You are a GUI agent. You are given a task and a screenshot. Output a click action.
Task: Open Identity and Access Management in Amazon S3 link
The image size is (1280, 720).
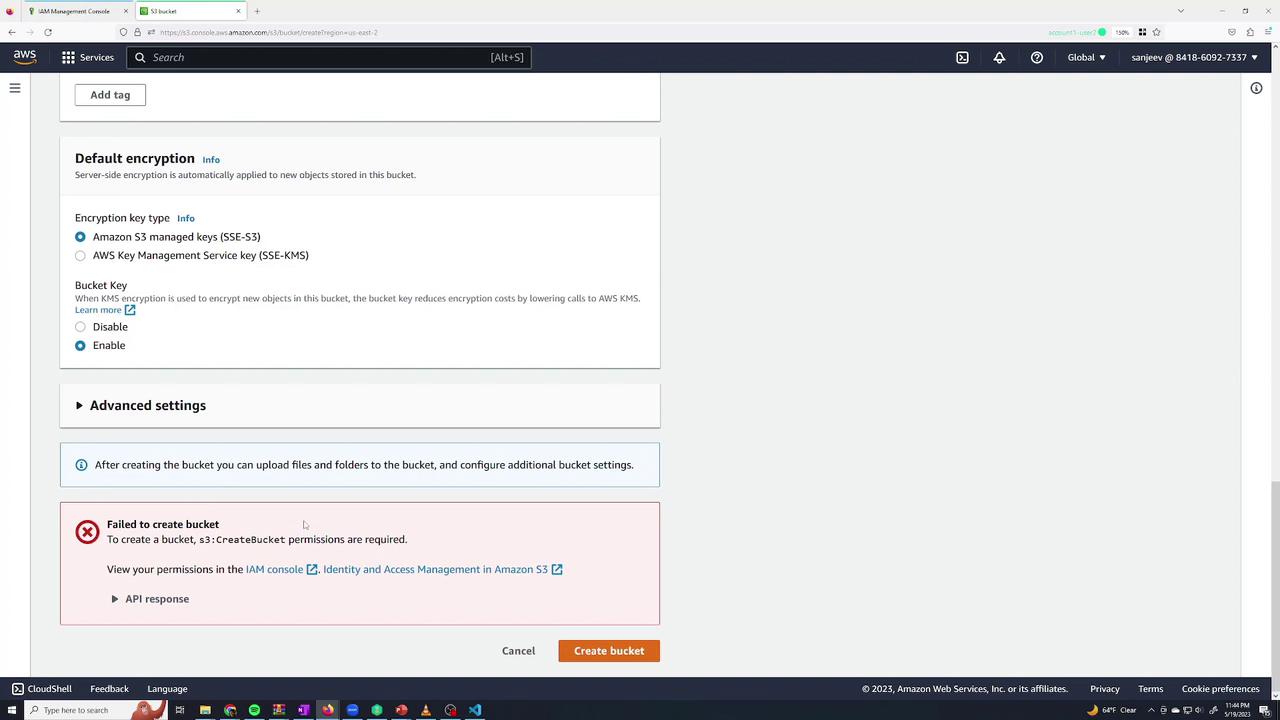pyautogui.click(x=442, y=569)
